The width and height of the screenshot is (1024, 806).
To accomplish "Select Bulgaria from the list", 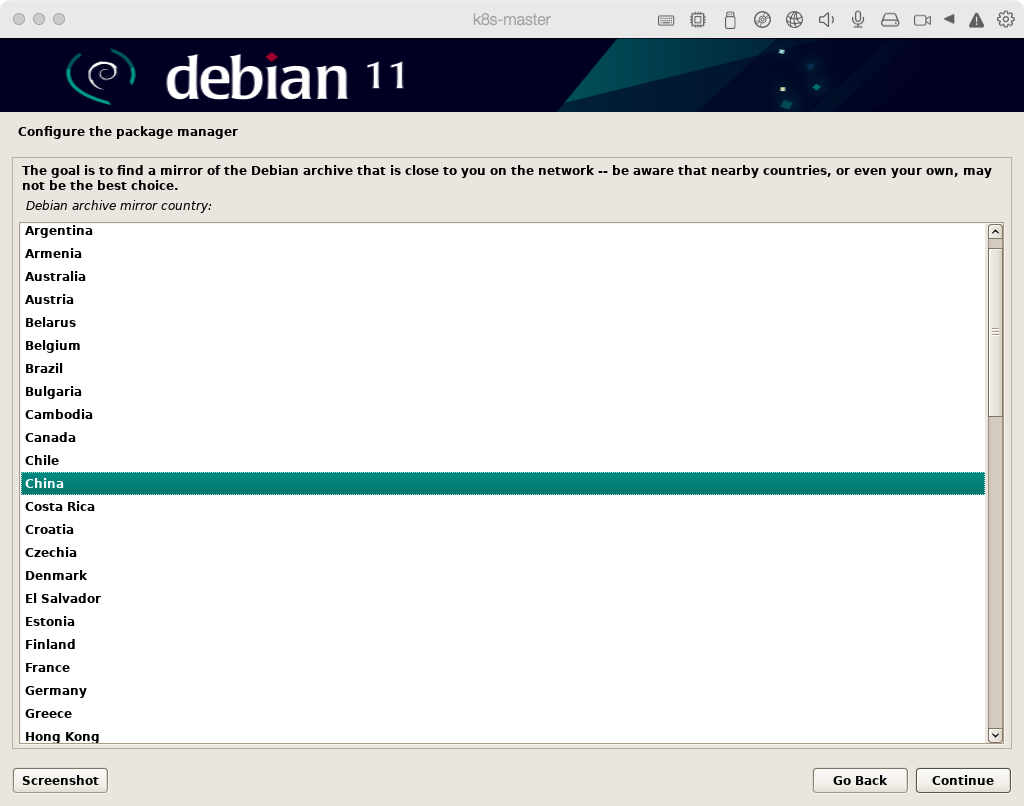I will pyautogui.click(x=503, y=391).
